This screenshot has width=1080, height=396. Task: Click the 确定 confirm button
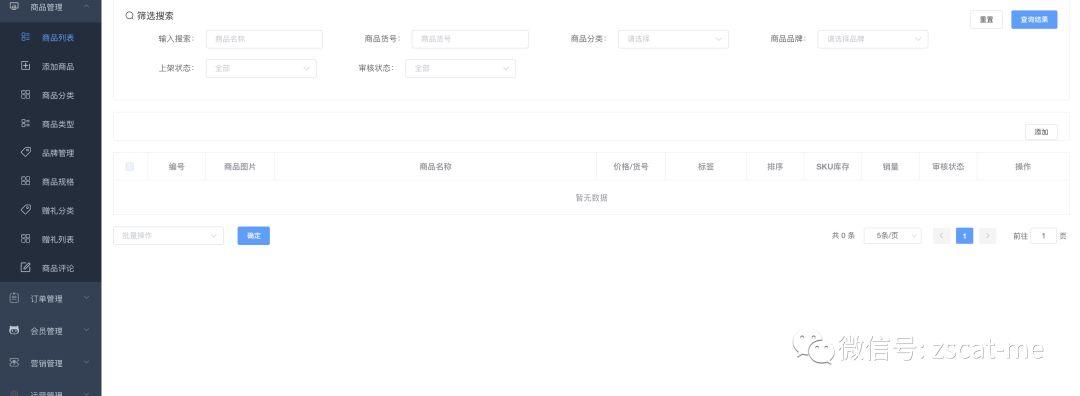pyautogui.click(x=253, y=236)
